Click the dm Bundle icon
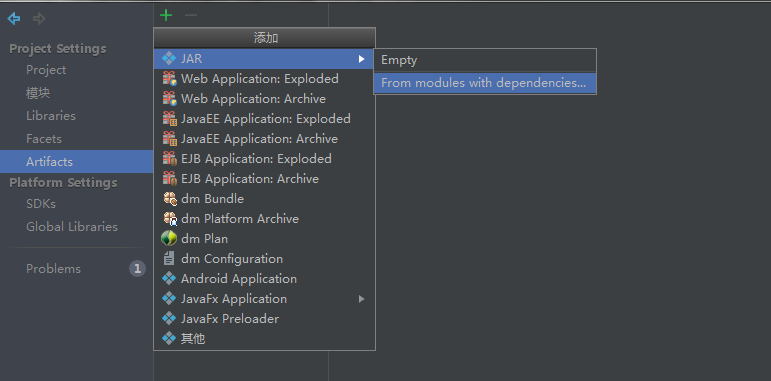Screen dimensions: 771x381 169,199
